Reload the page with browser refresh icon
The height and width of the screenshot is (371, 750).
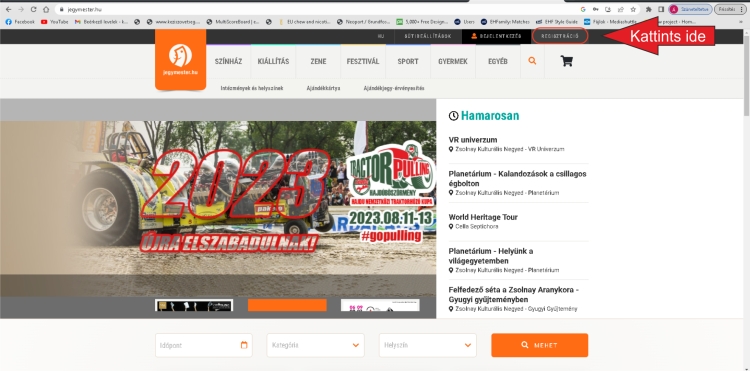pos(33,9)
